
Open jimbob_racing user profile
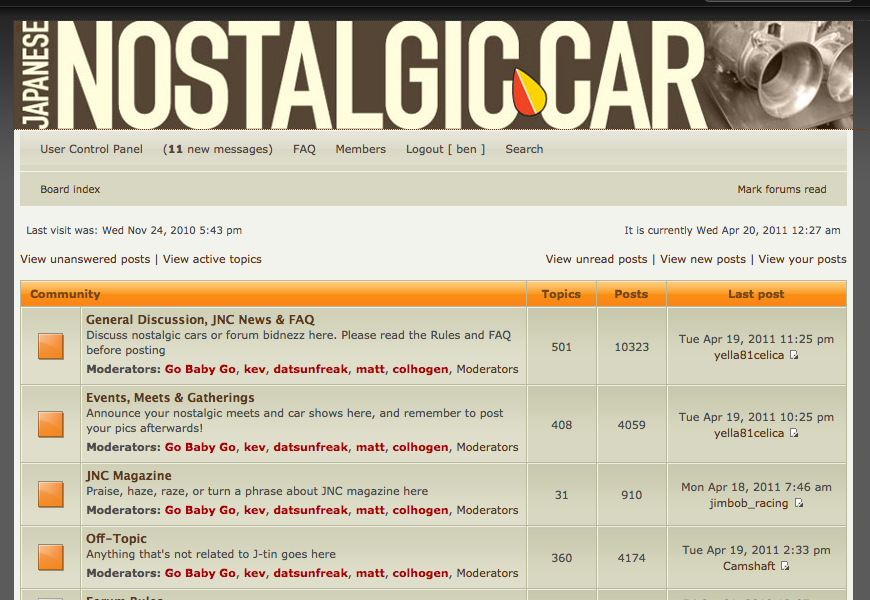tap(748, 503)
